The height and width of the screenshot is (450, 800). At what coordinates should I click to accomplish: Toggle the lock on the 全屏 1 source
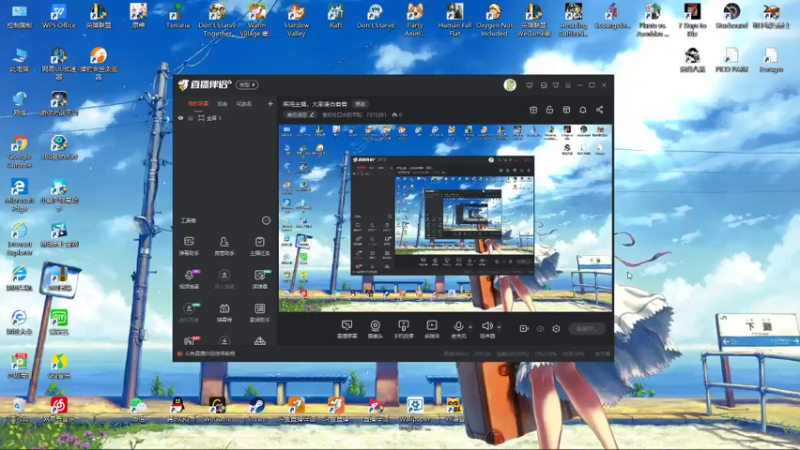point(191,118)
